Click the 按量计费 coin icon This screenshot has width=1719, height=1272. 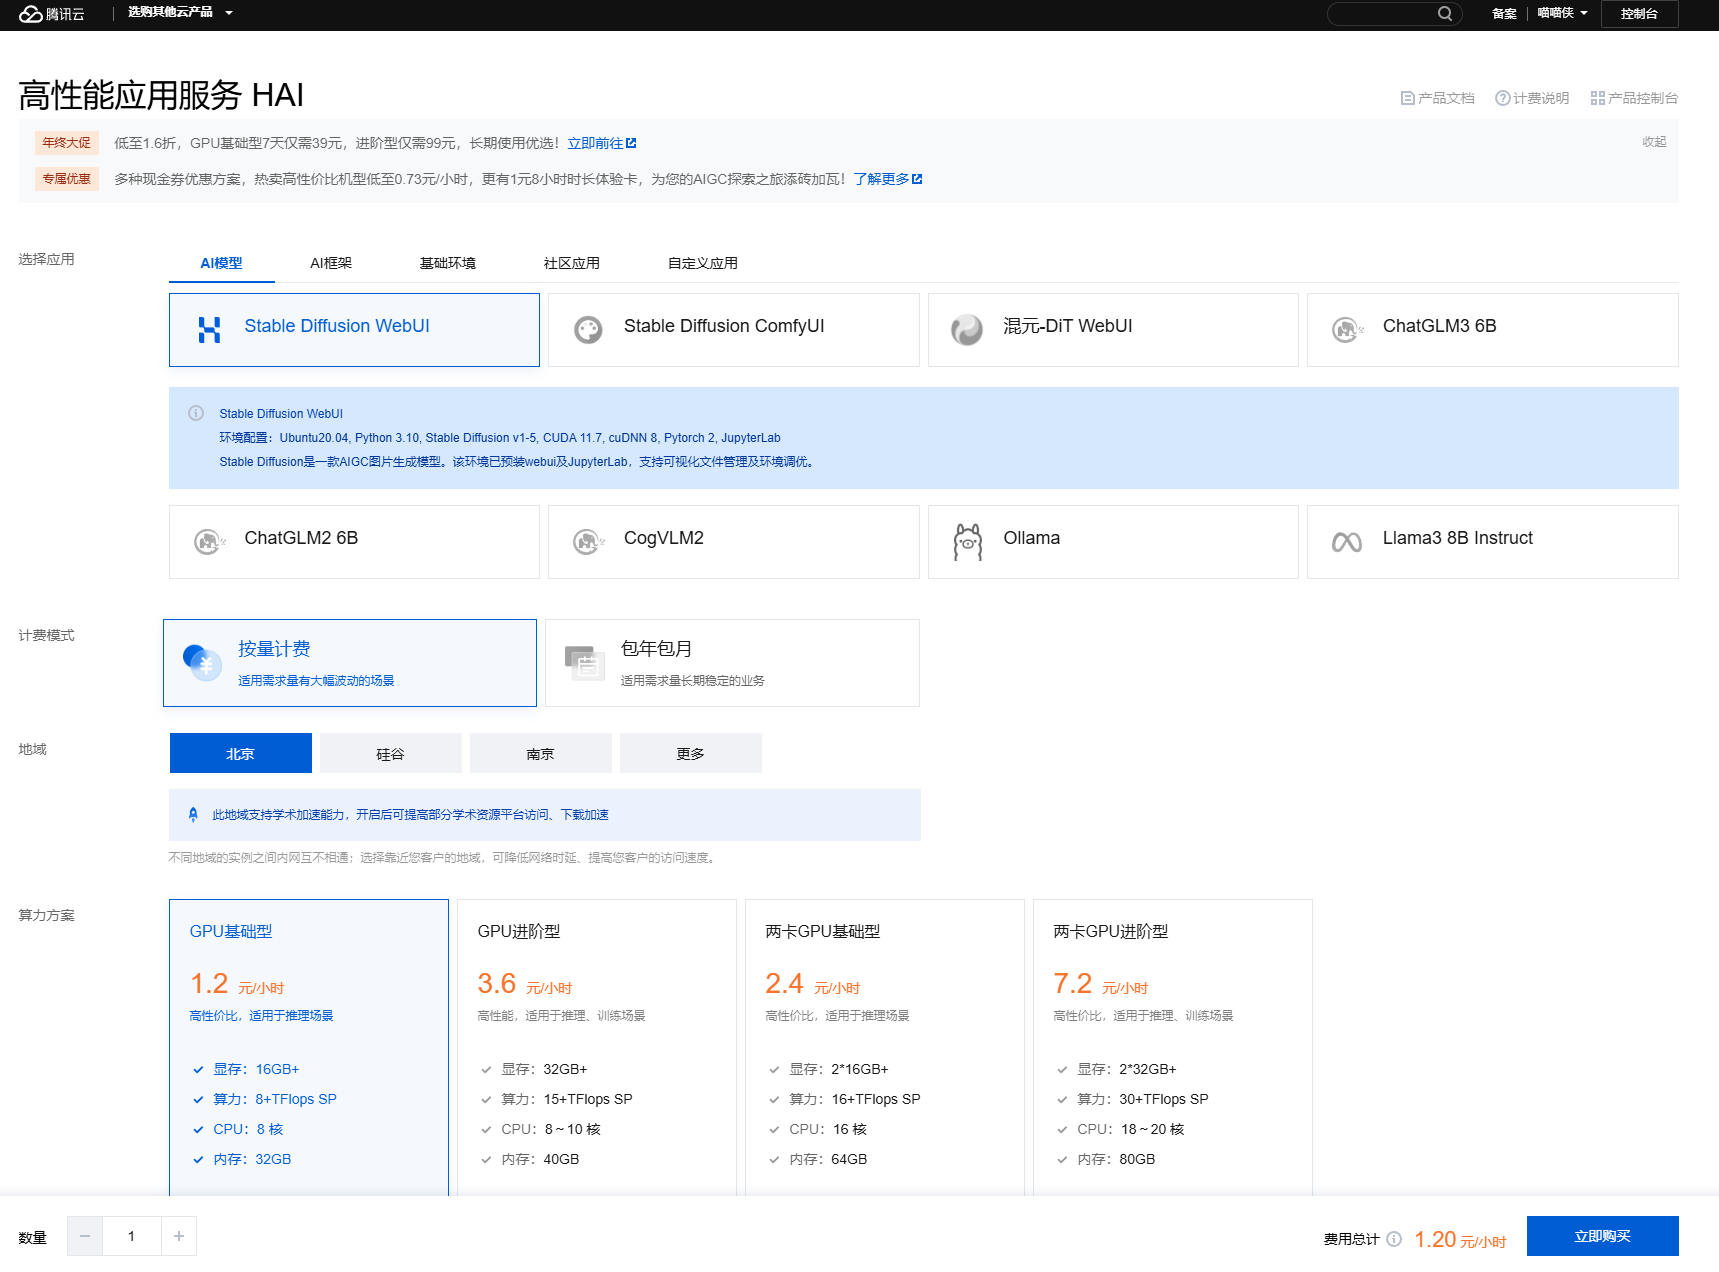(202, 662)
